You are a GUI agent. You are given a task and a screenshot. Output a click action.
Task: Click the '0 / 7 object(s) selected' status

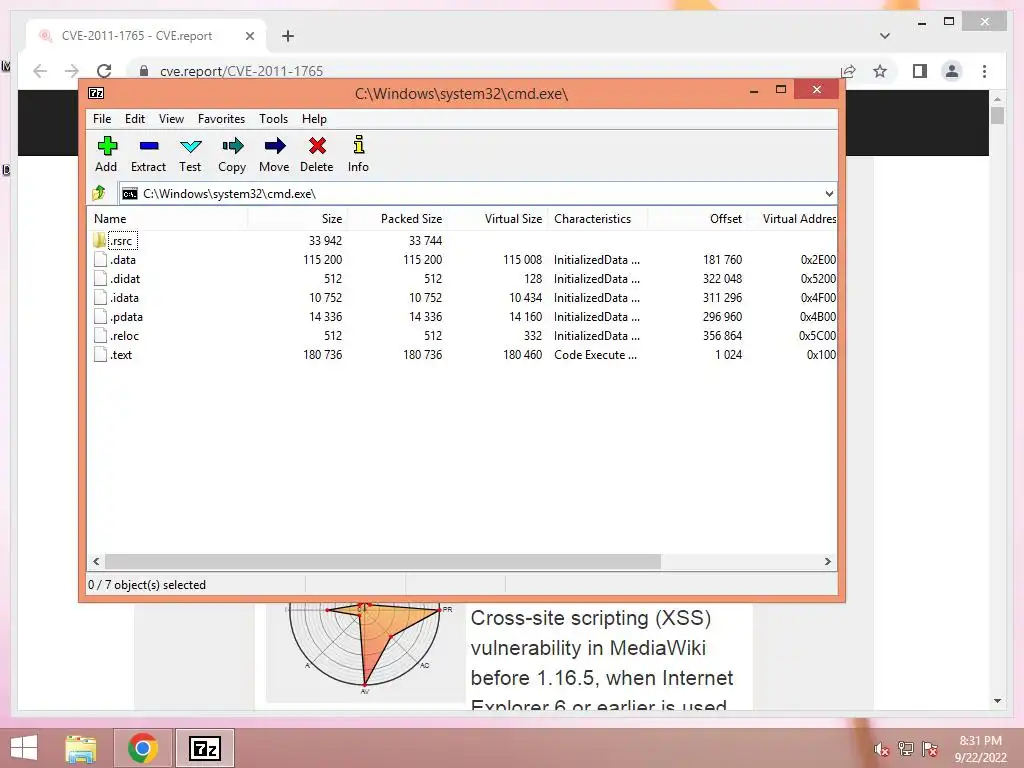pos(147,585)
